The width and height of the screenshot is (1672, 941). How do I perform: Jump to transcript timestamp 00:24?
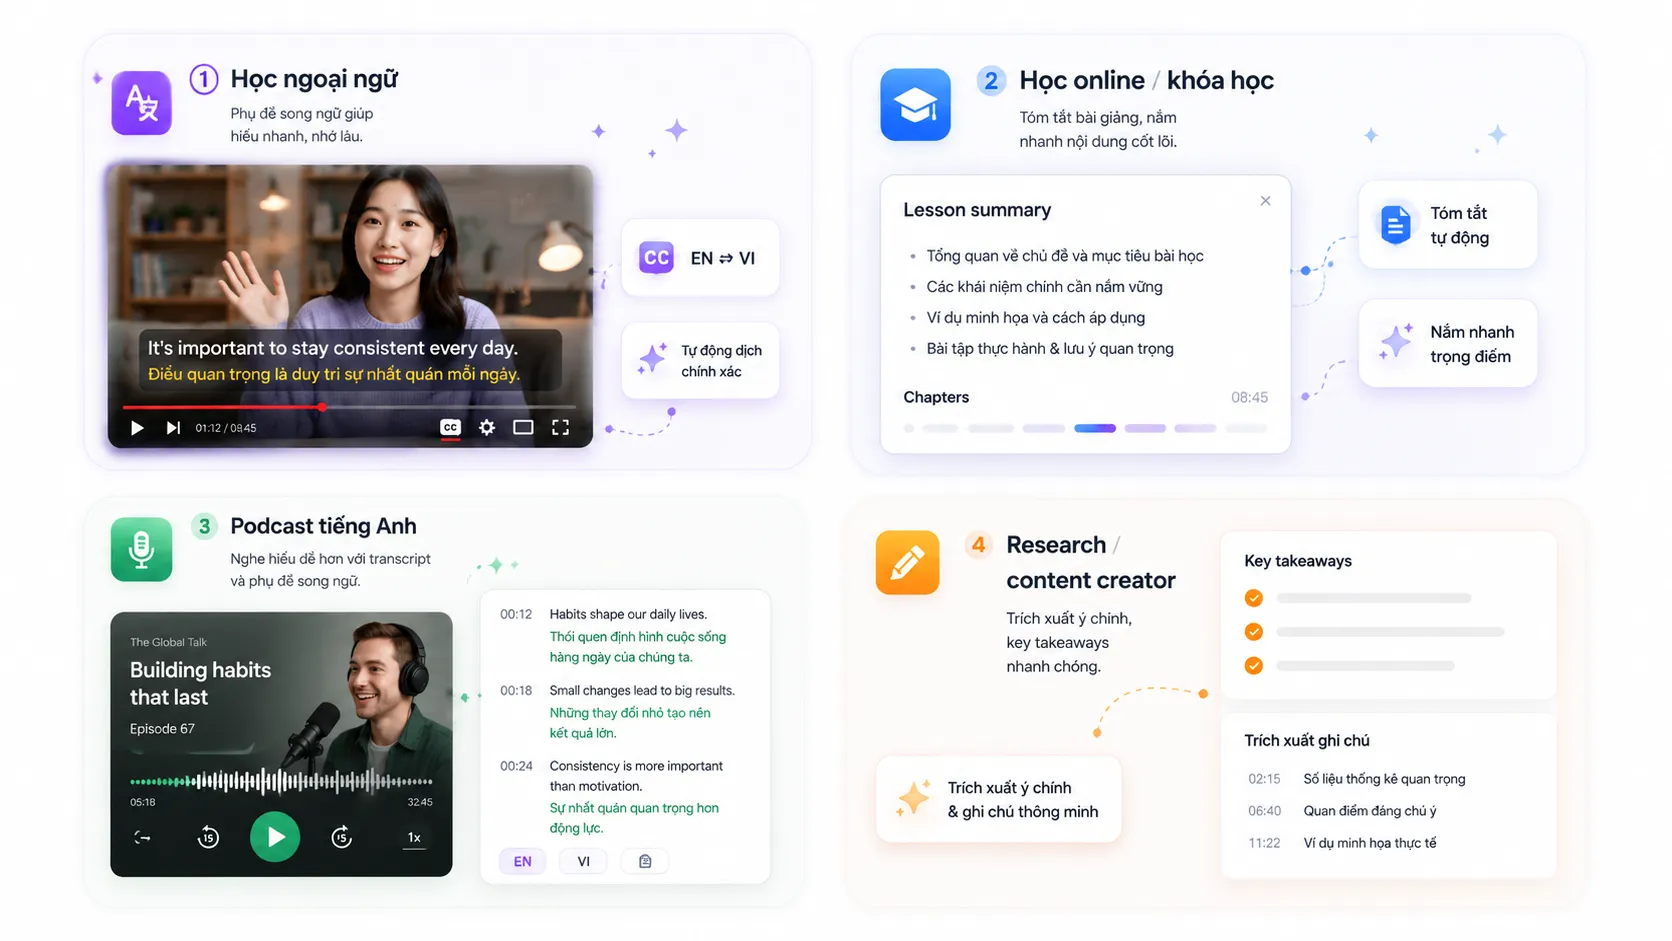[x=516, y=766]
